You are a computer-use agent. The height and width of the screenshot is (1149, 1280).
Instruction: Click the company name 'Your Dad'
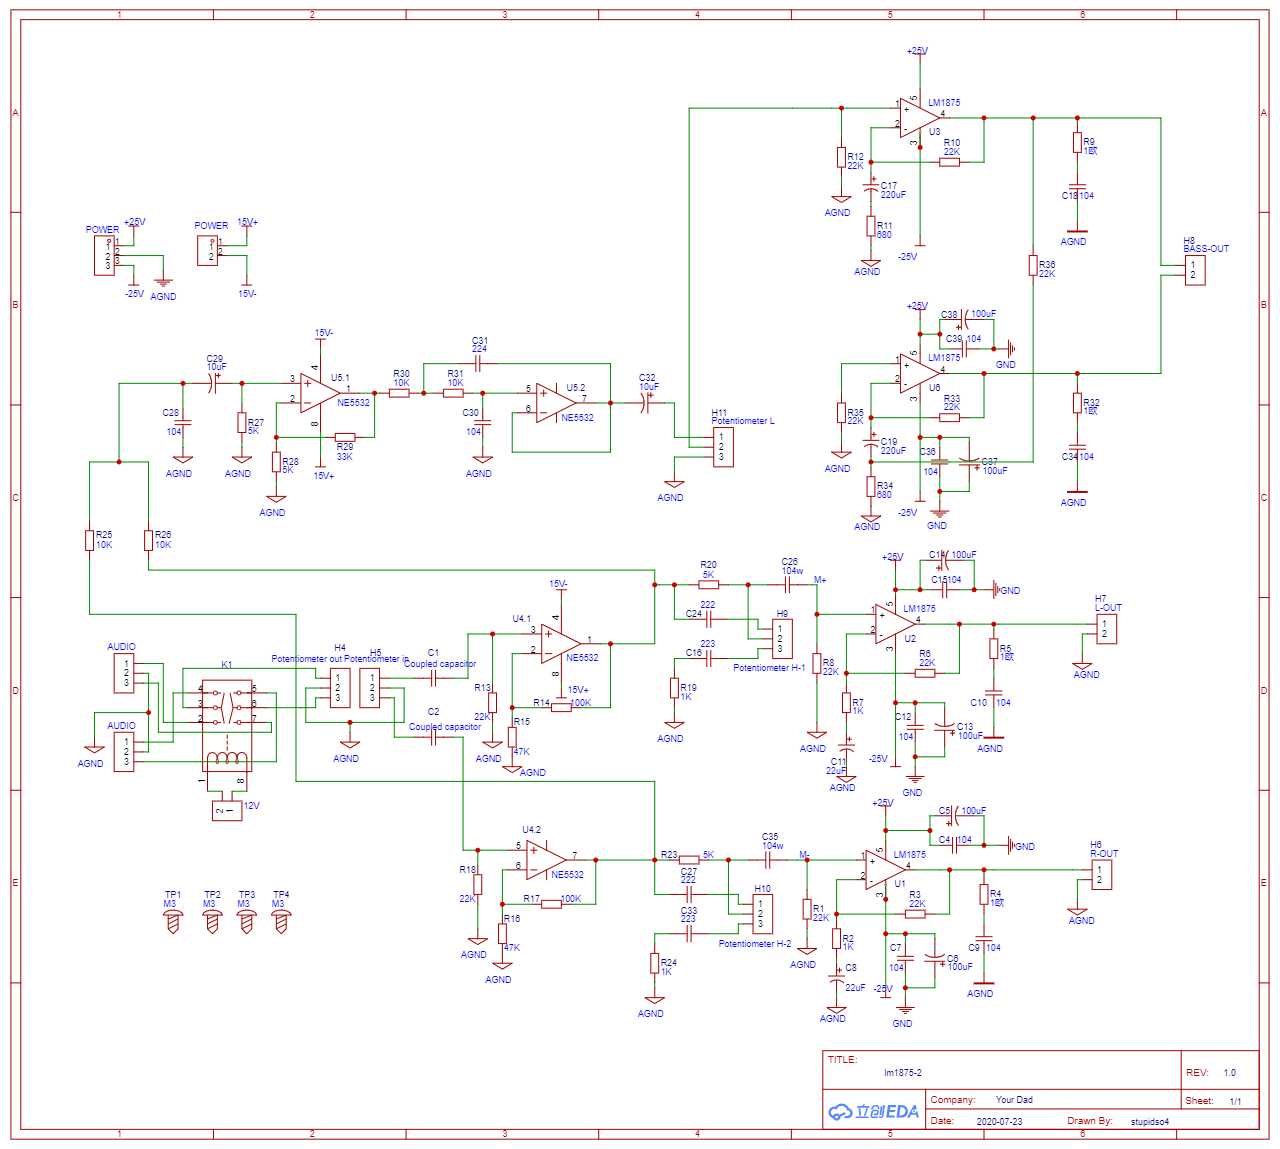click(x=1014, y=1100)
